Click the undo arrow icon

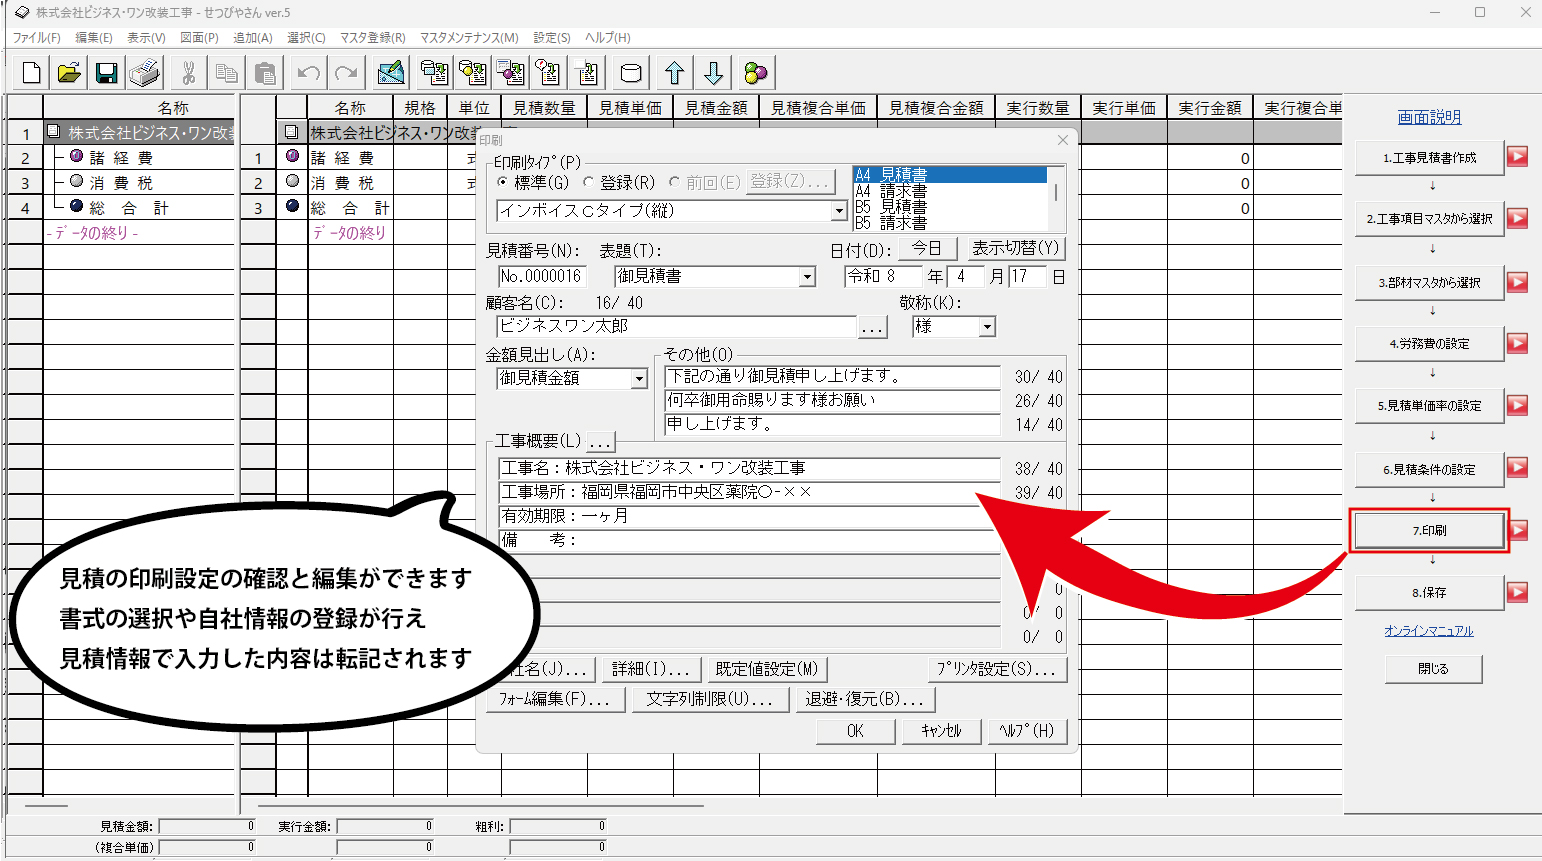308,73
